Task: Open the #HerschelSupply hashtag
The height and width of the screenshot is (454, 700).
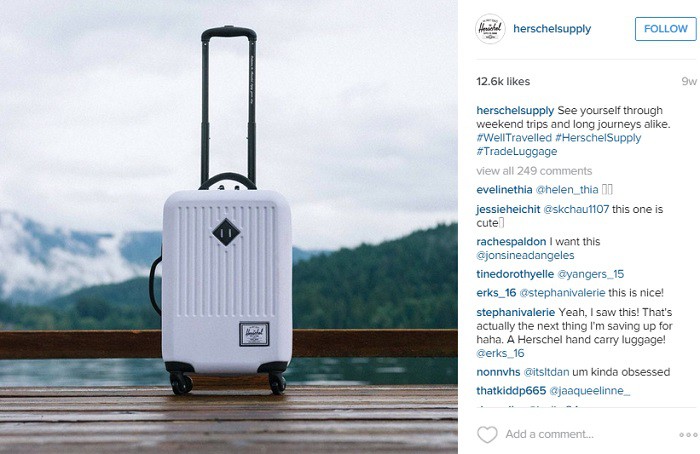Action: (598, 138)
